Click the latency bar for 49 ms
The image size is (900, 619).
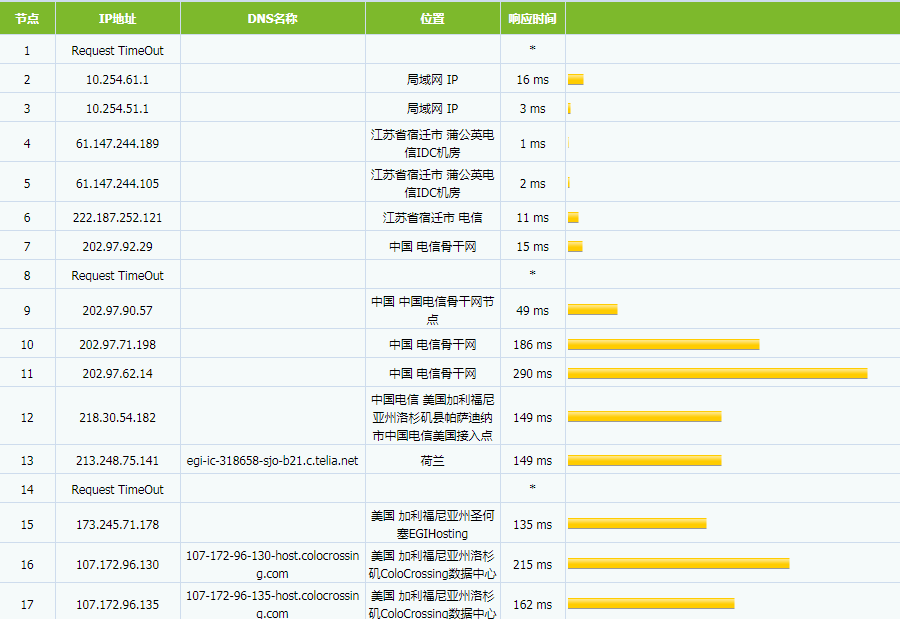[x=592, y=310]
